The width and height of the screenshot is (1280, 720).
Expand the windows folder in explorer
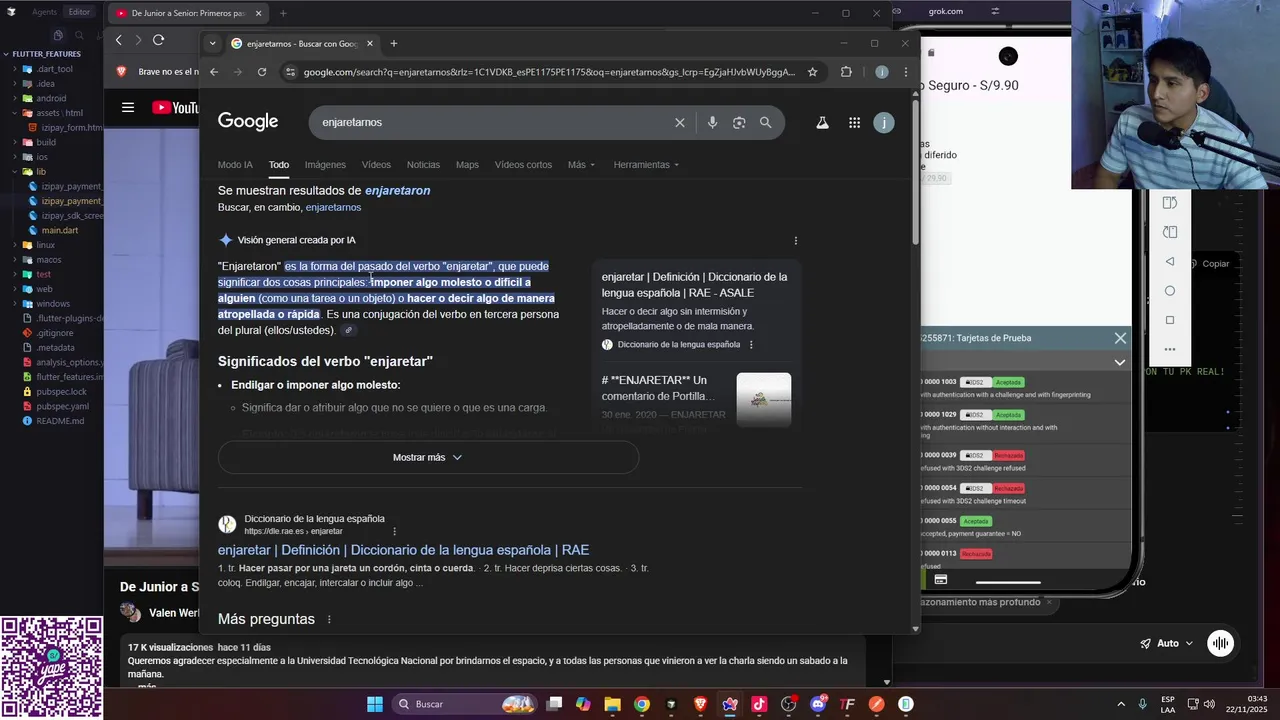[17, 304]
